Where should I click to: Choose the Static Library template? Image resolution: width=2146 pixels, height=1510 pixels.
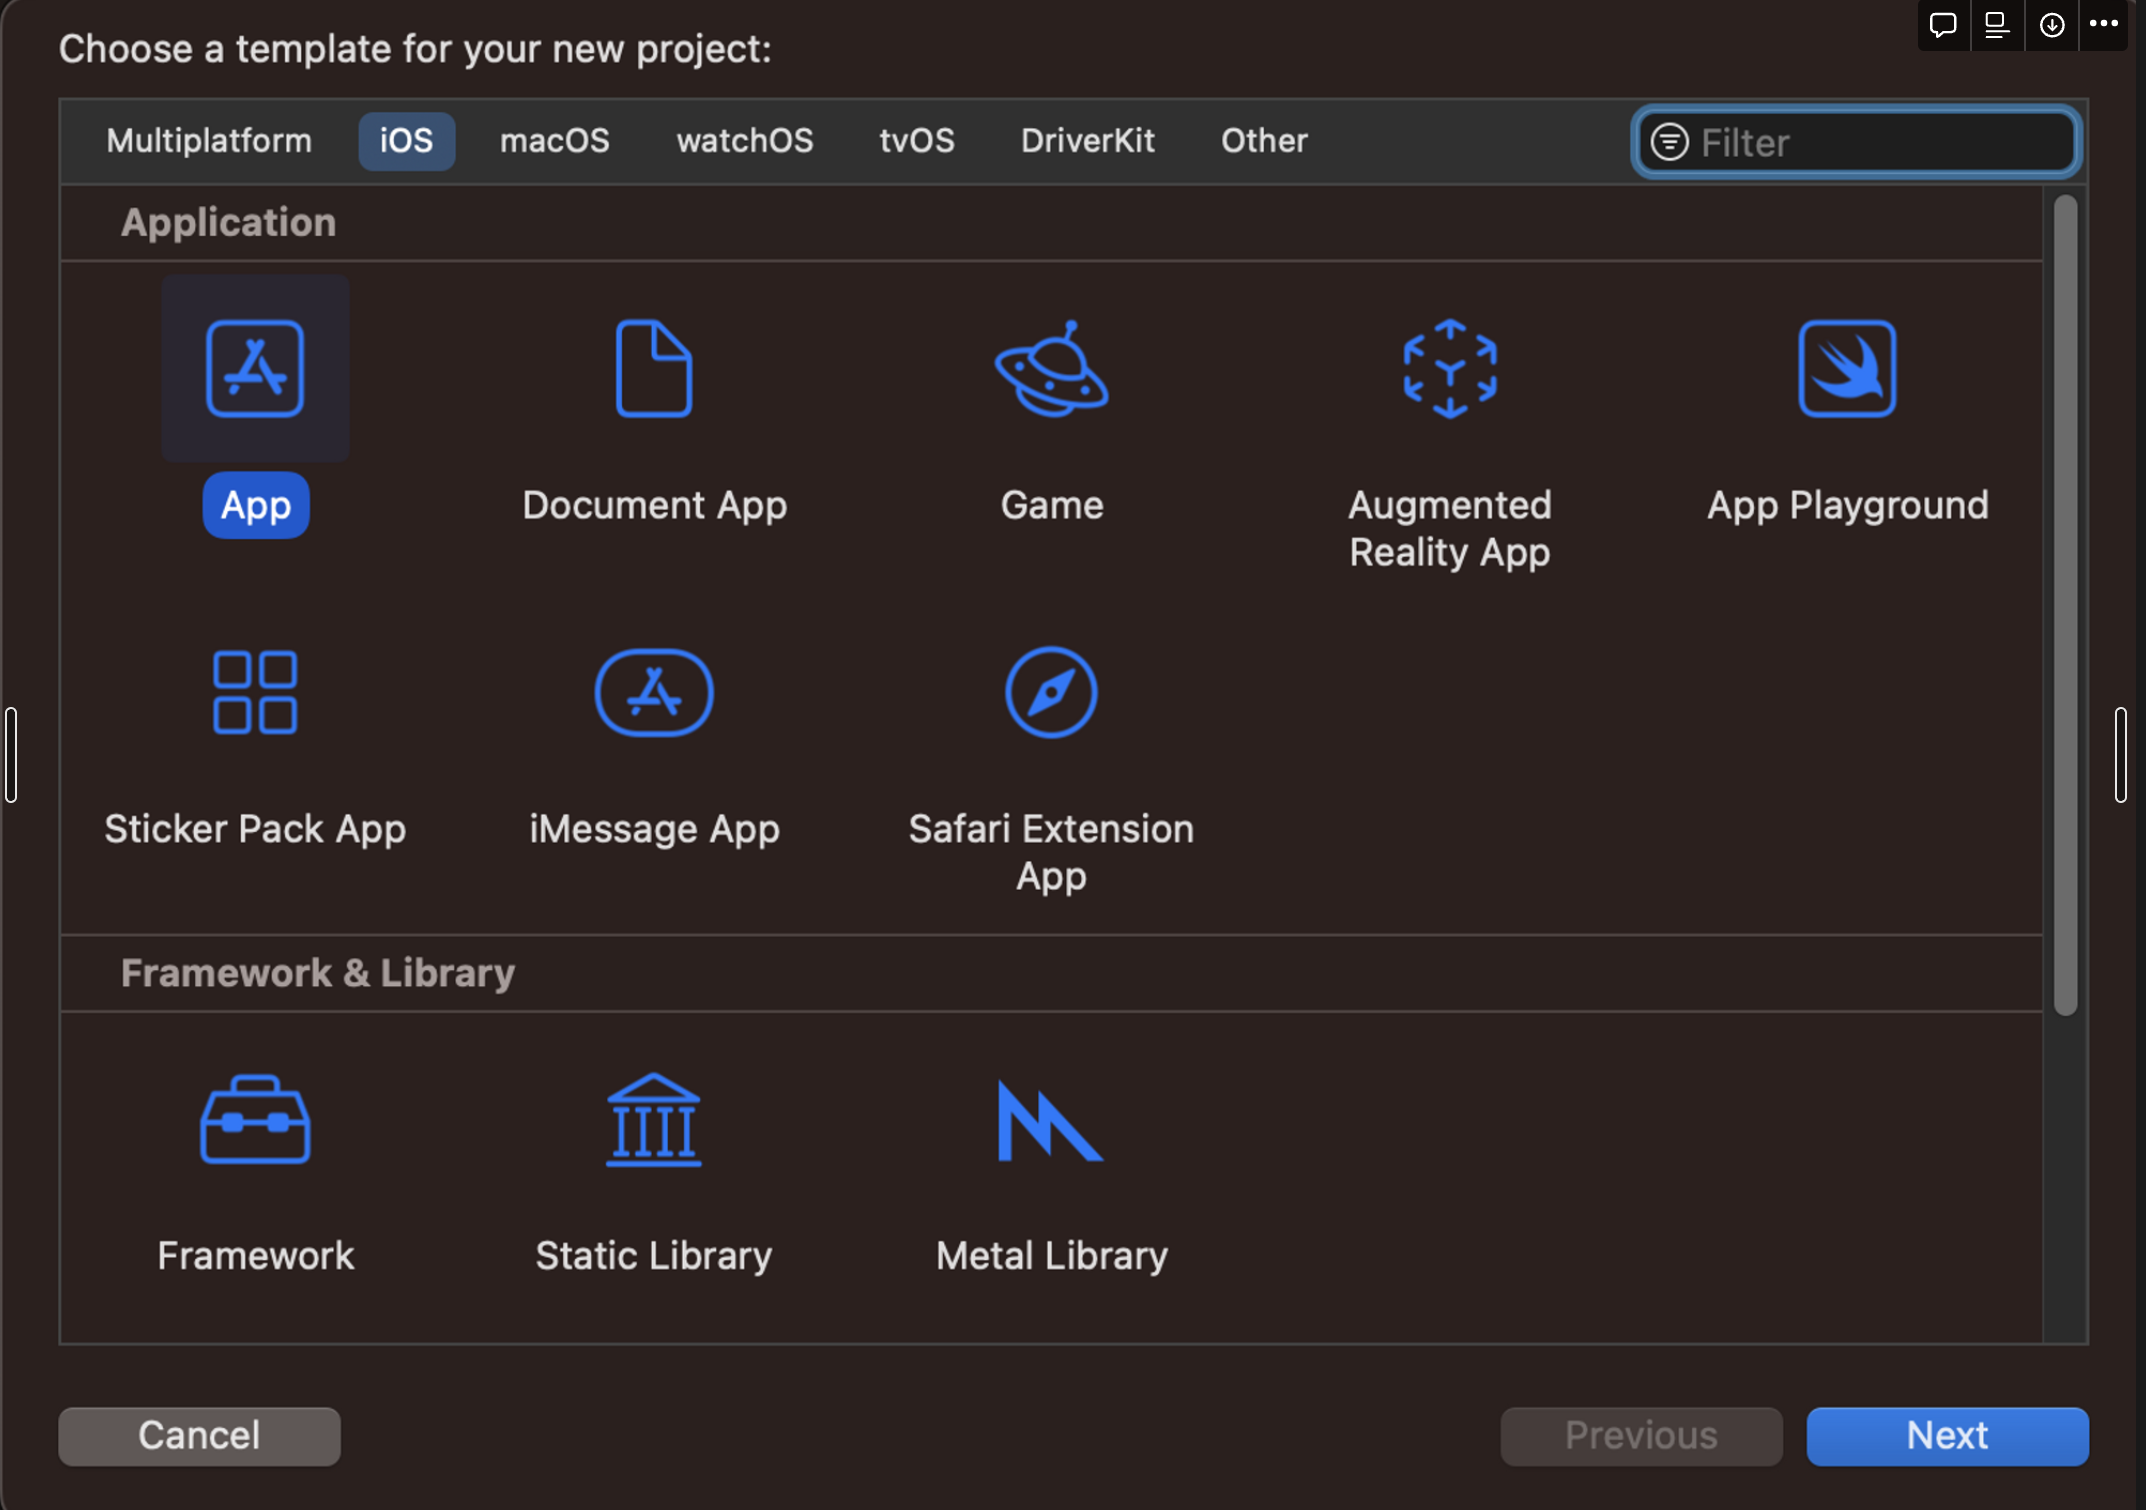[x=654, y=1120]
